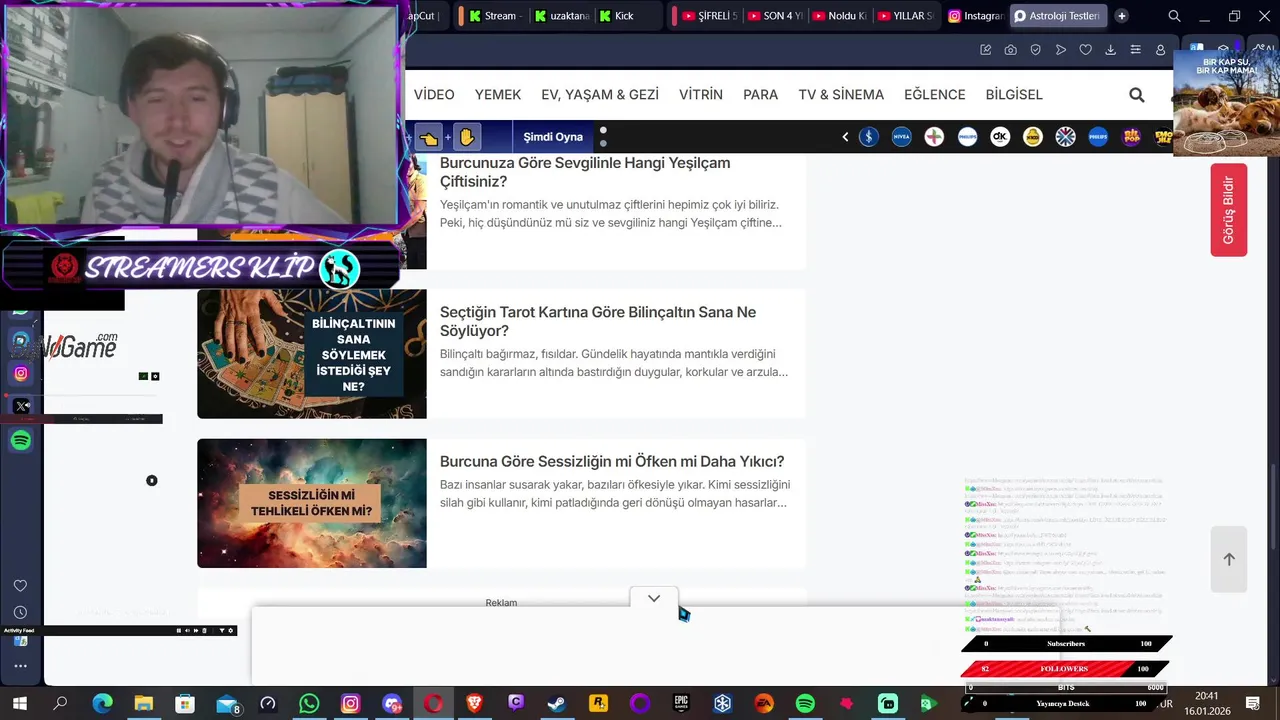This screenshot has width=1280, height=720.
Task: Open Instagram in the browser sidebar
Action: click(21, 373)
